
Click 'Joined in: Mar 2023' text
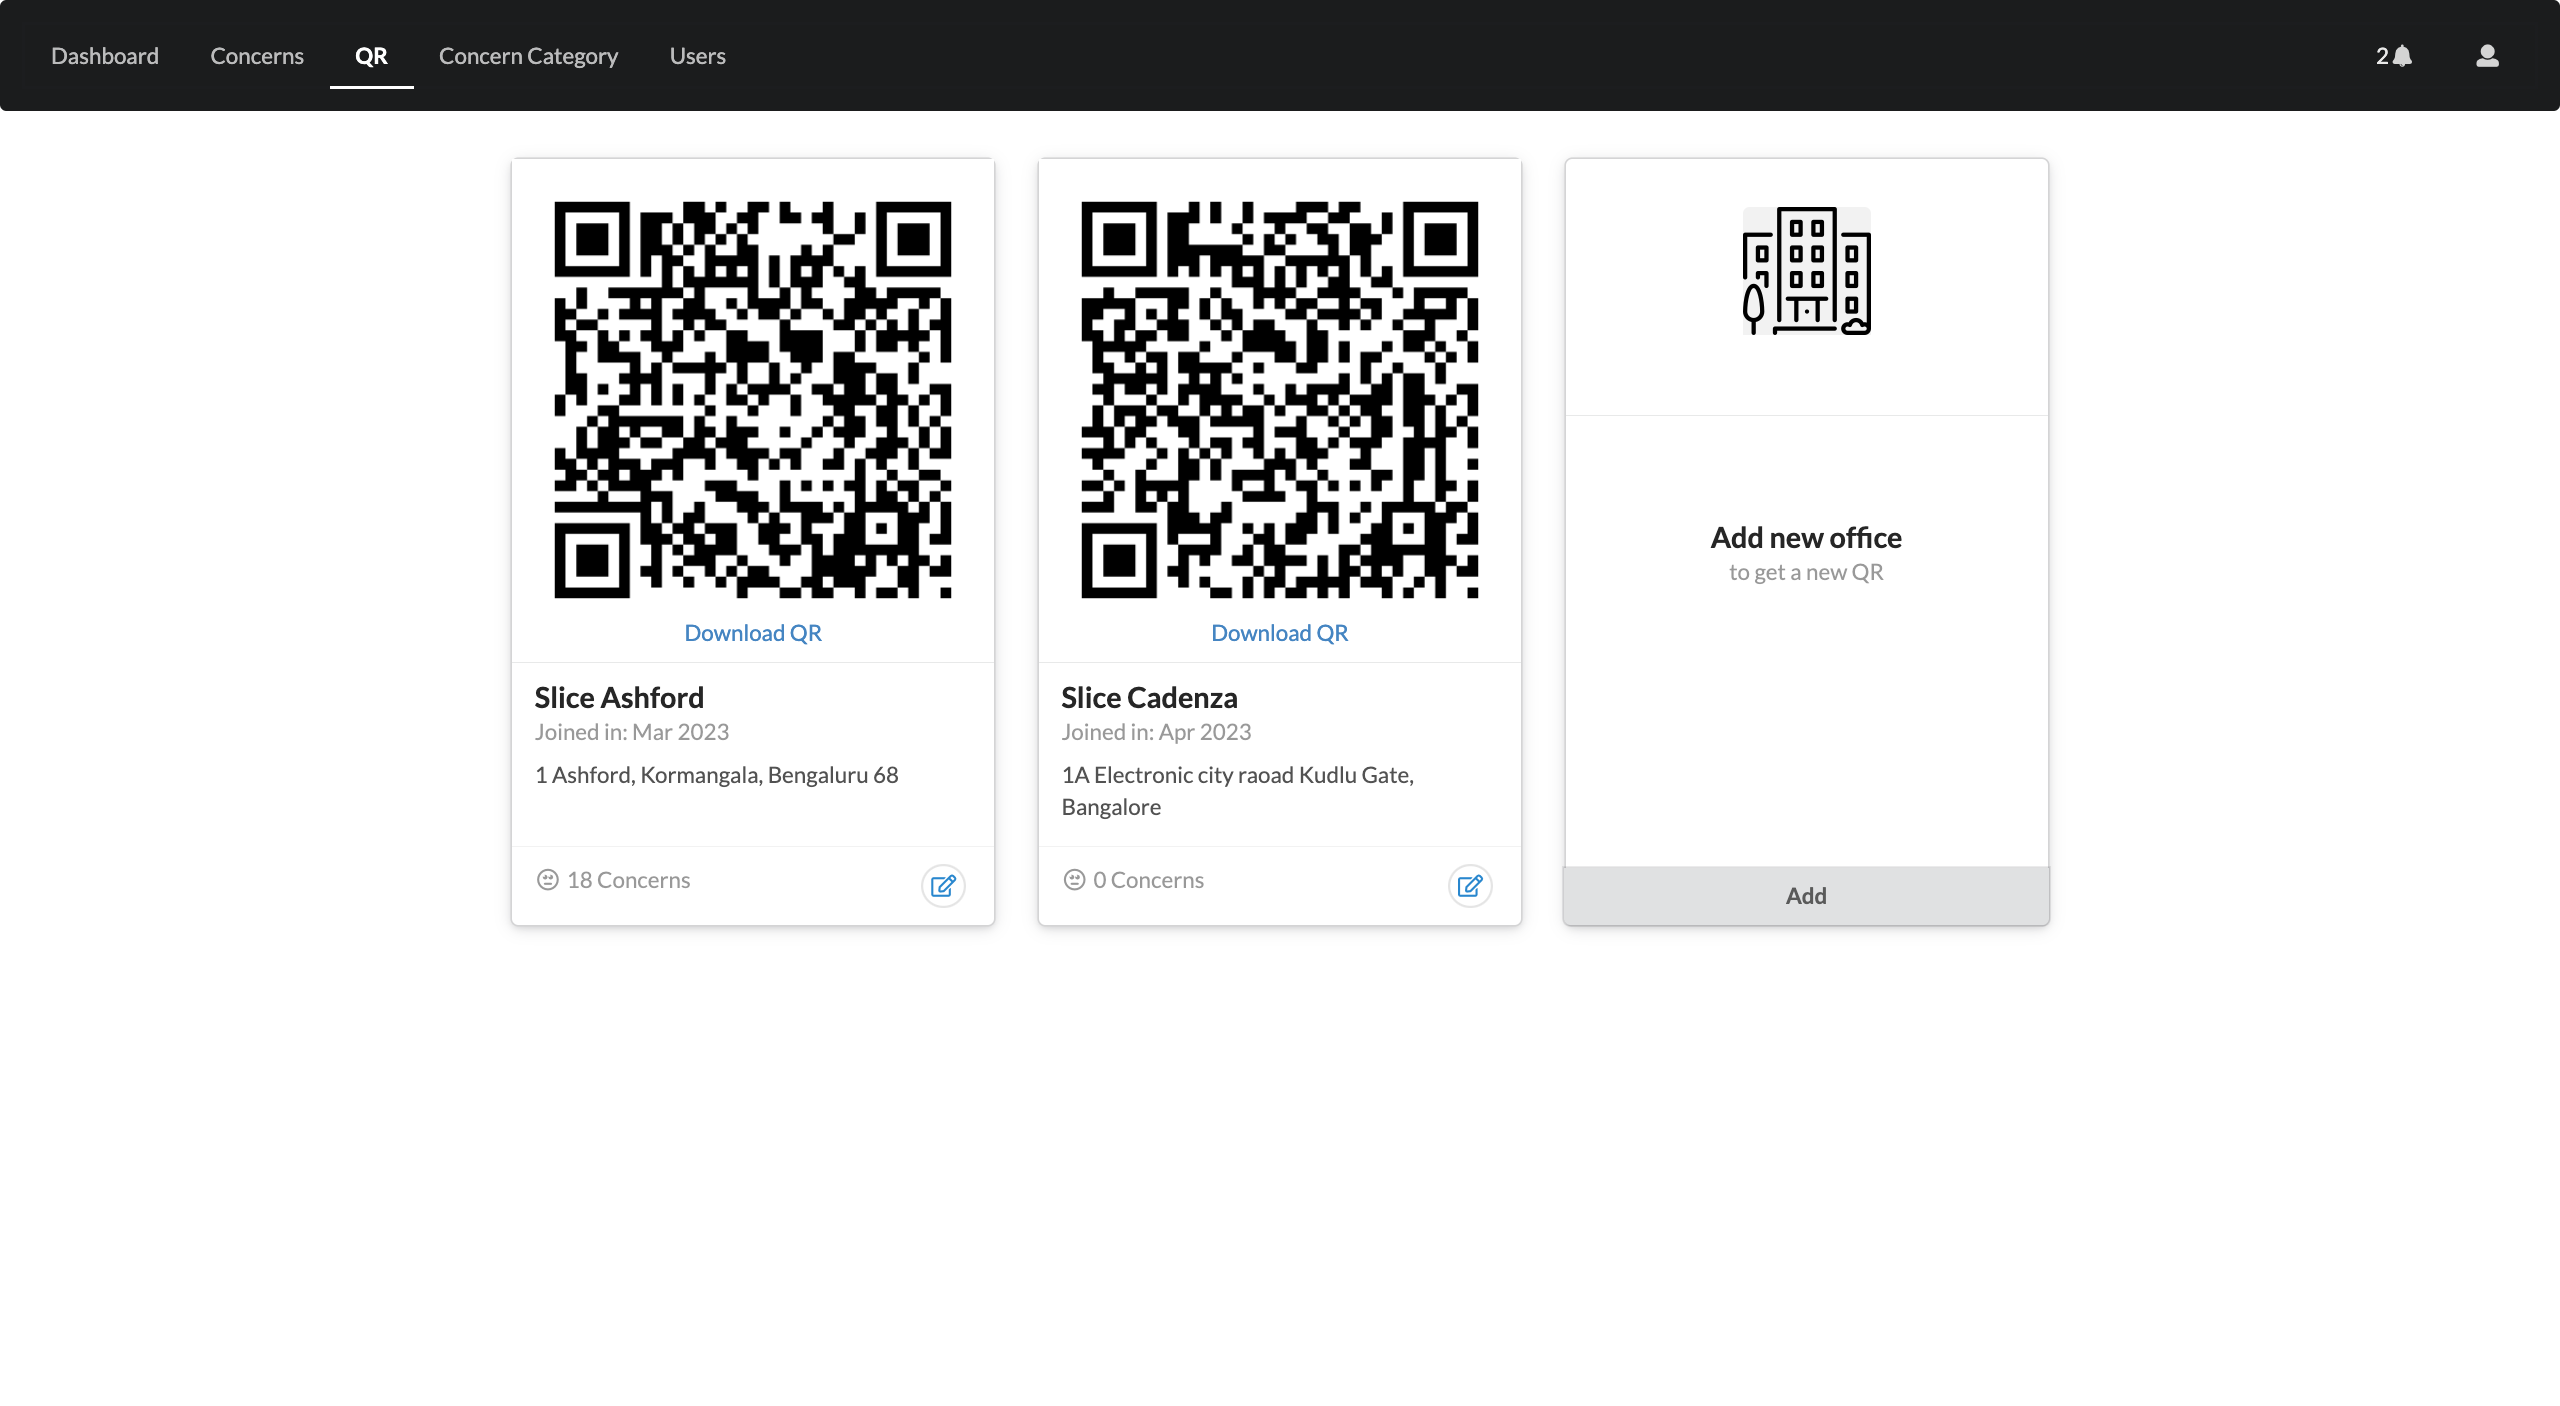pyautogui.click(x=632, y=732)
